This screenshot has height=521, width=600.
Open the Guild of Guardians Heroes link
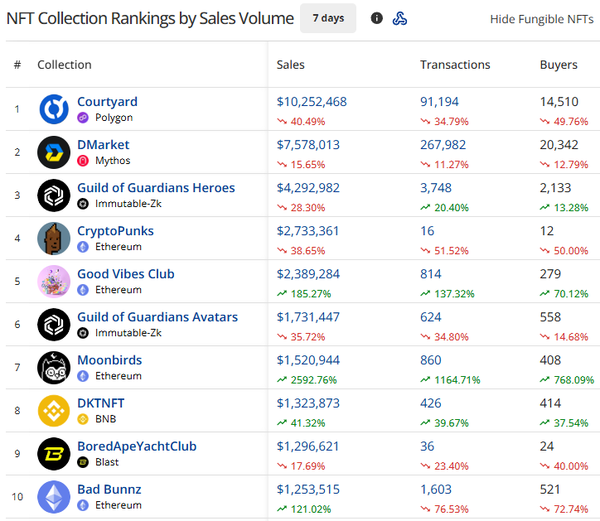[x=156, y=188]
